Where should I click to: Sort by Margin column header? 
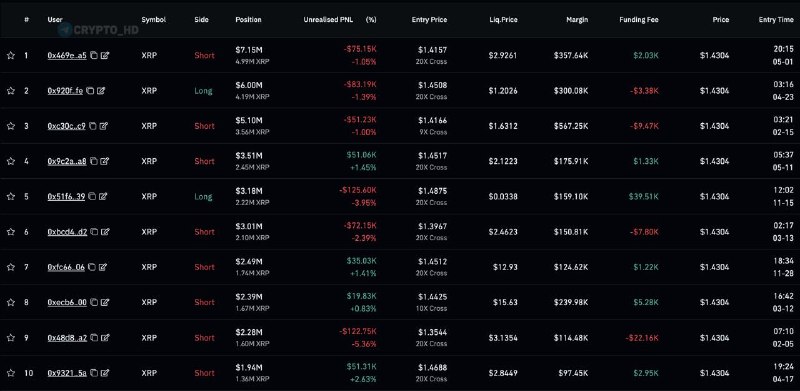click(x=577, y=20)
